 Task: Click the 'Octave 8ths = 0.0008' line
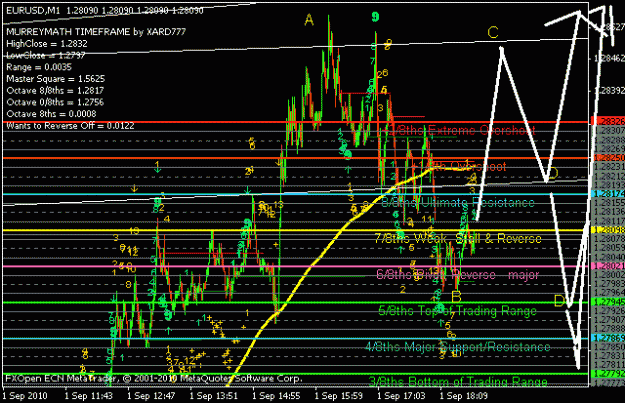point(51,114)
